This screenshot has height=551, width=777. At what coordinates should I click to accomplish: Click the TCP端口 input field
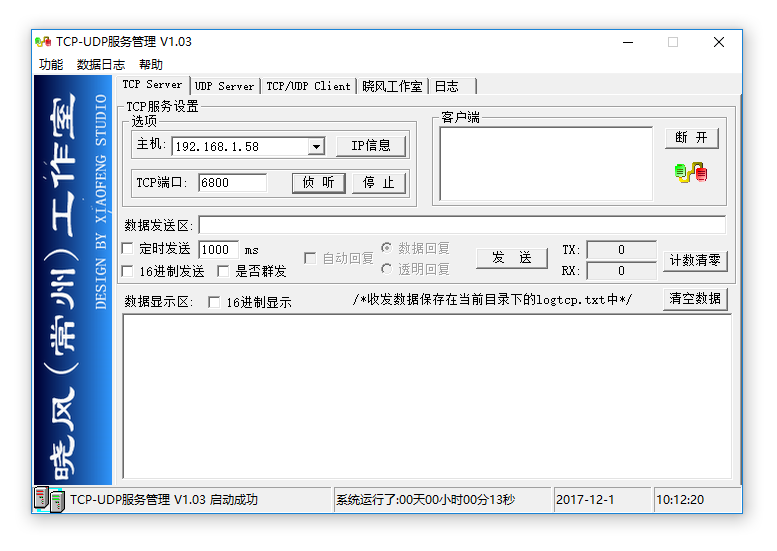point(232,183)
